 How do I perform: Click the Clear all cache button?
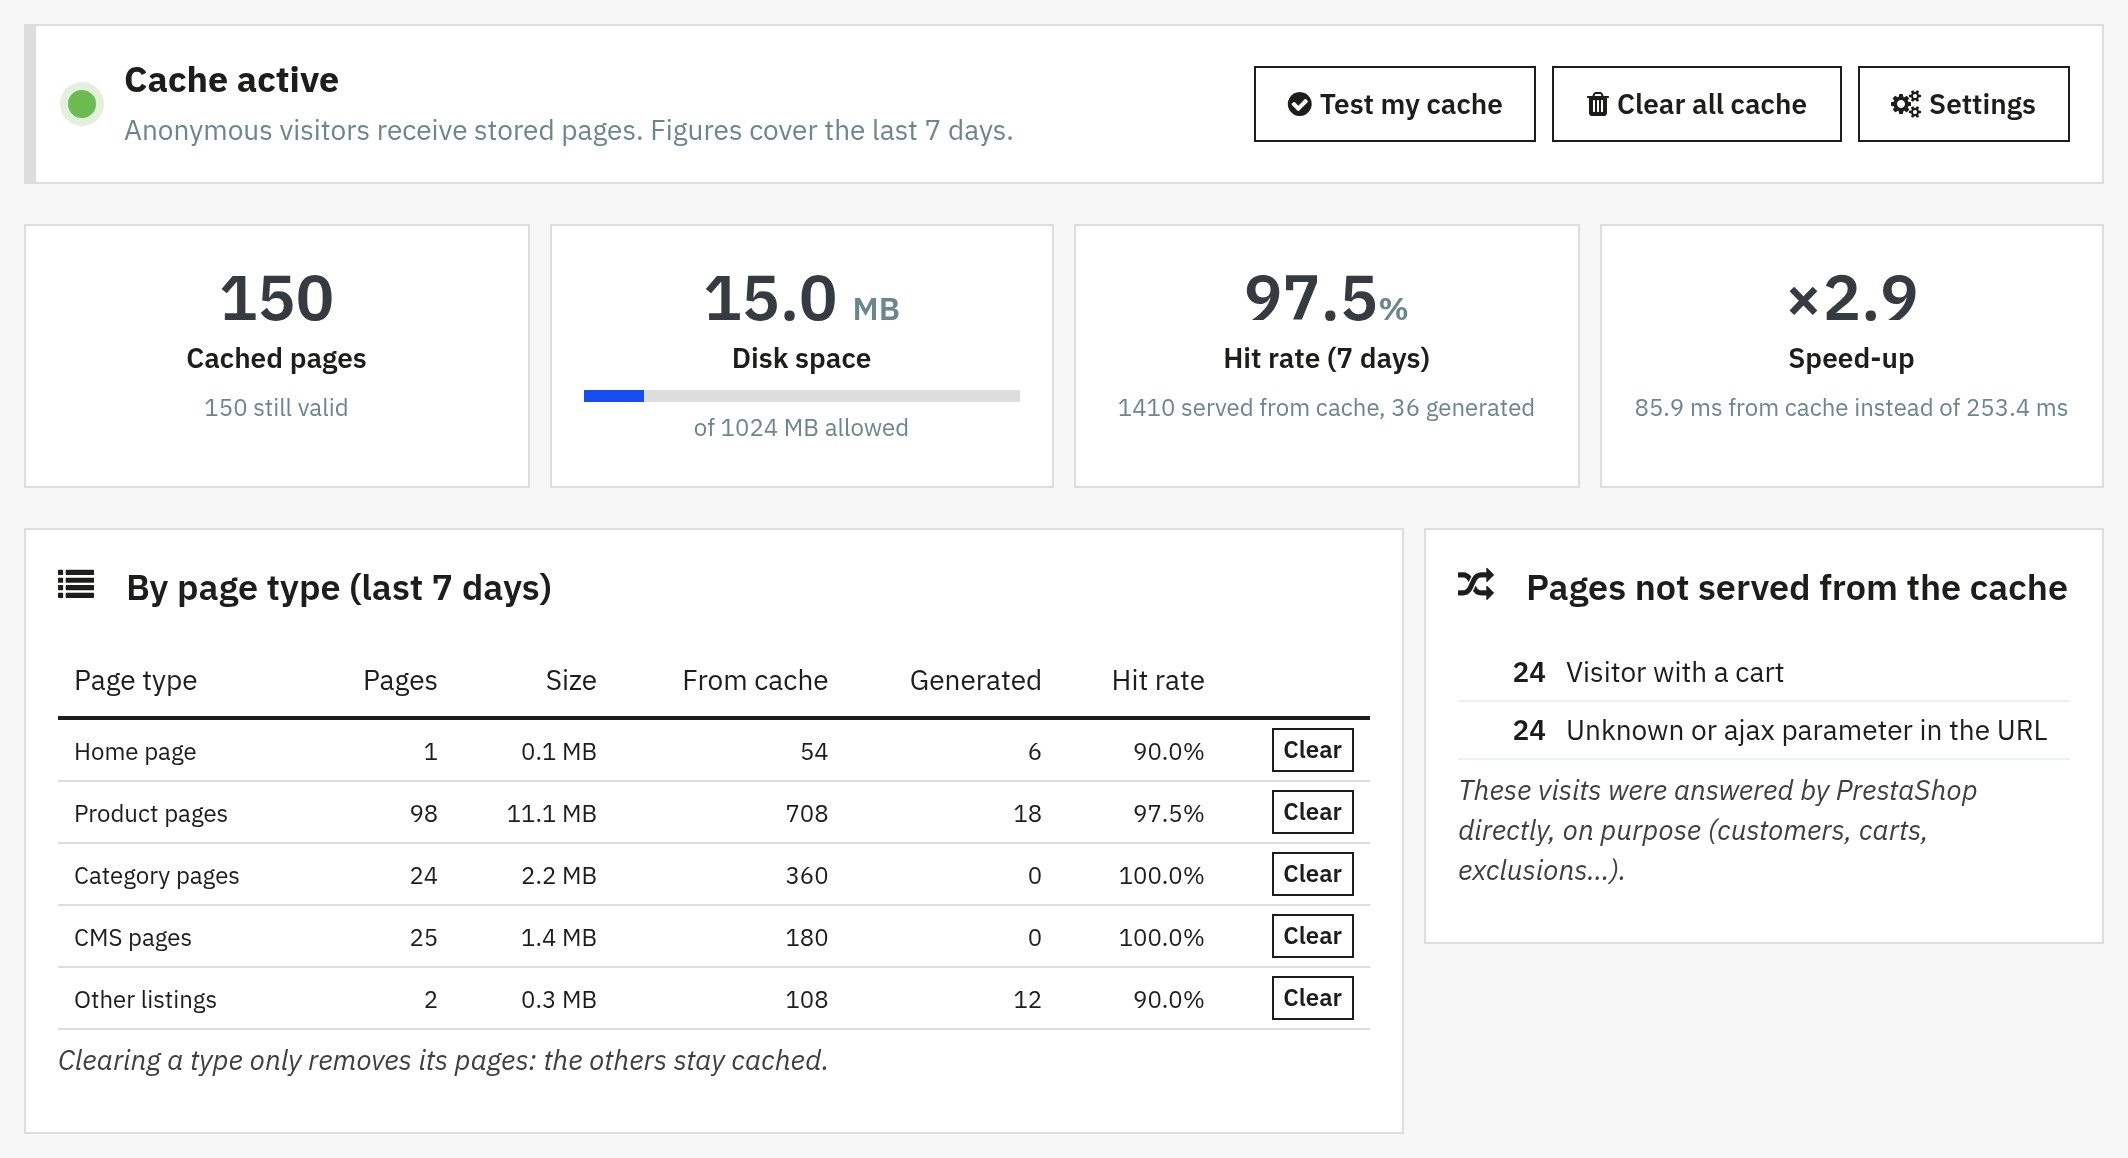(x=1696, y=104)
